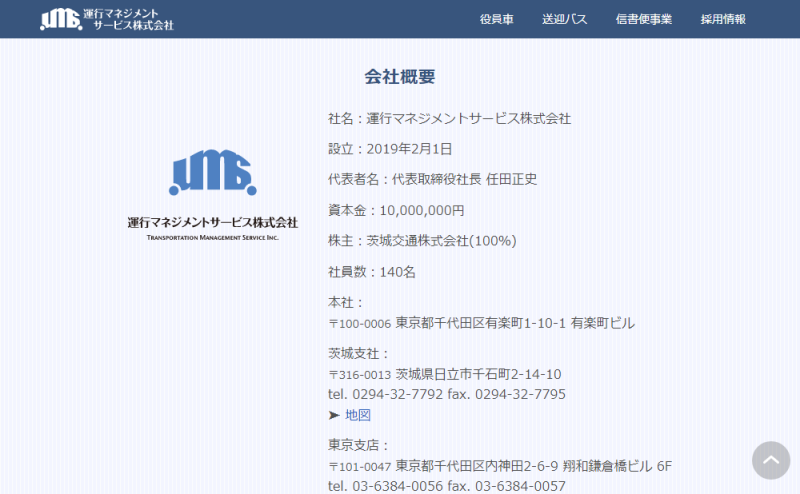The image size is (800, 494).
Task: Click the Transportation Management Service Inc. caption
Action: [x=213, y=237]
